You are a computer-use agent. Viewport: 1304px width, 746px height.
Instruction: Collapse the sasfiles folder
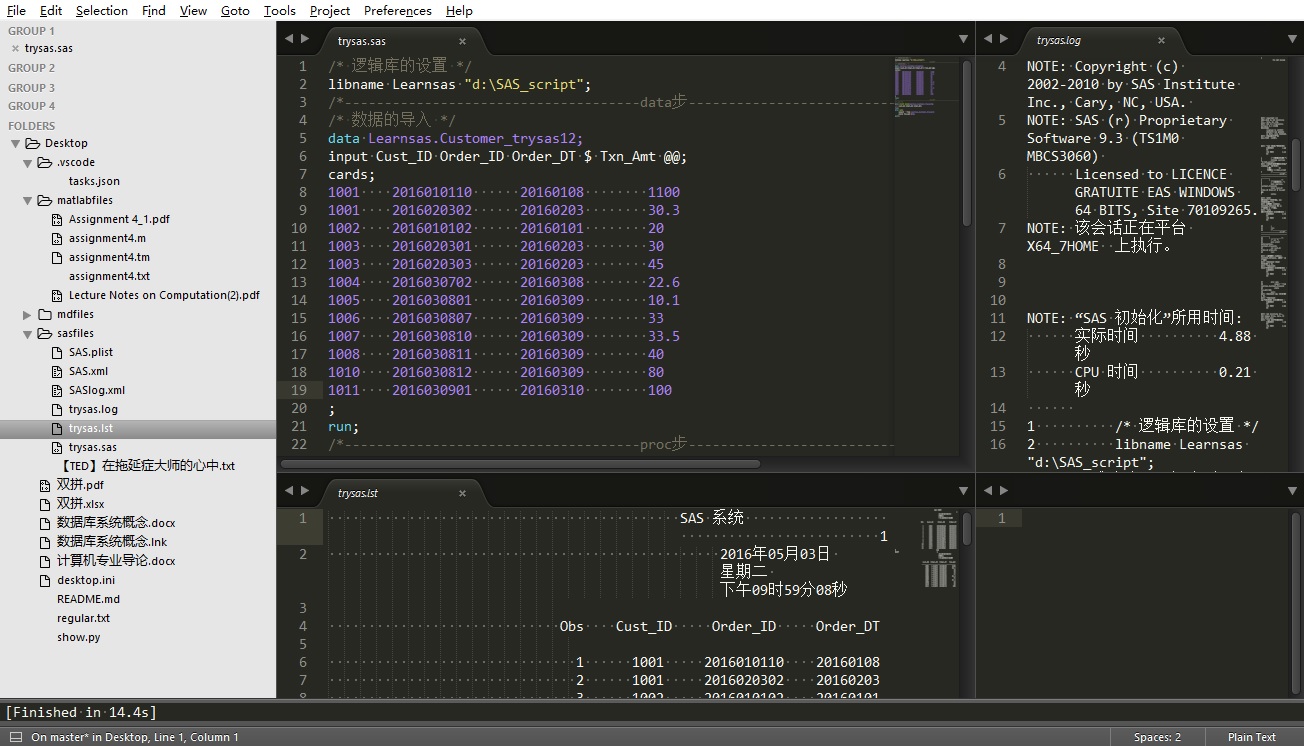tap(28, 333)
